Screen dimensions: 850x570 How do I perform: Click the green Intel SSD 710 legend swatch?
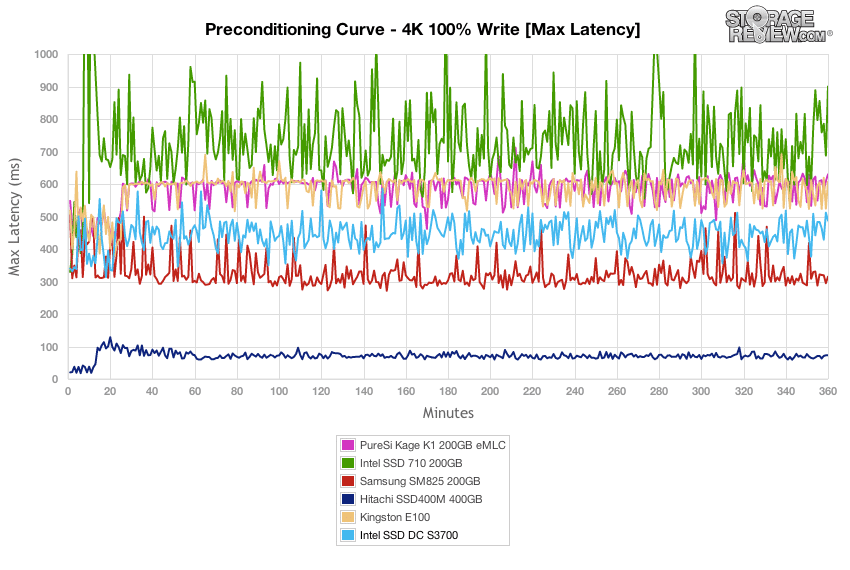pyautogui.click(x=347, y=463)
